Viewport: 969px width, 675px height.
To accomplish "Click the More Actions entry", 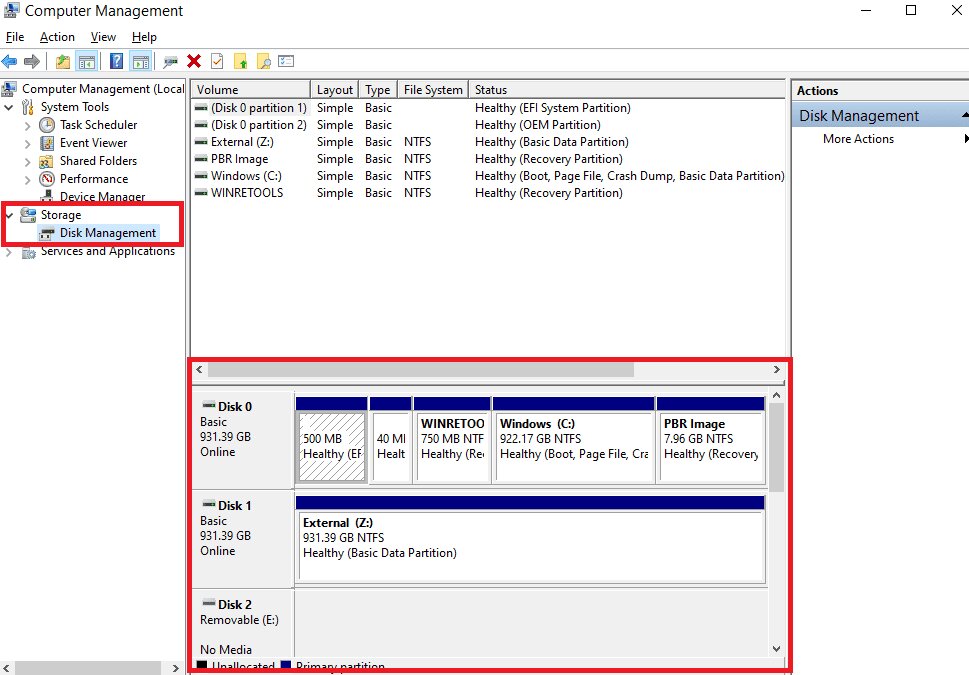I will pos(858,139).
